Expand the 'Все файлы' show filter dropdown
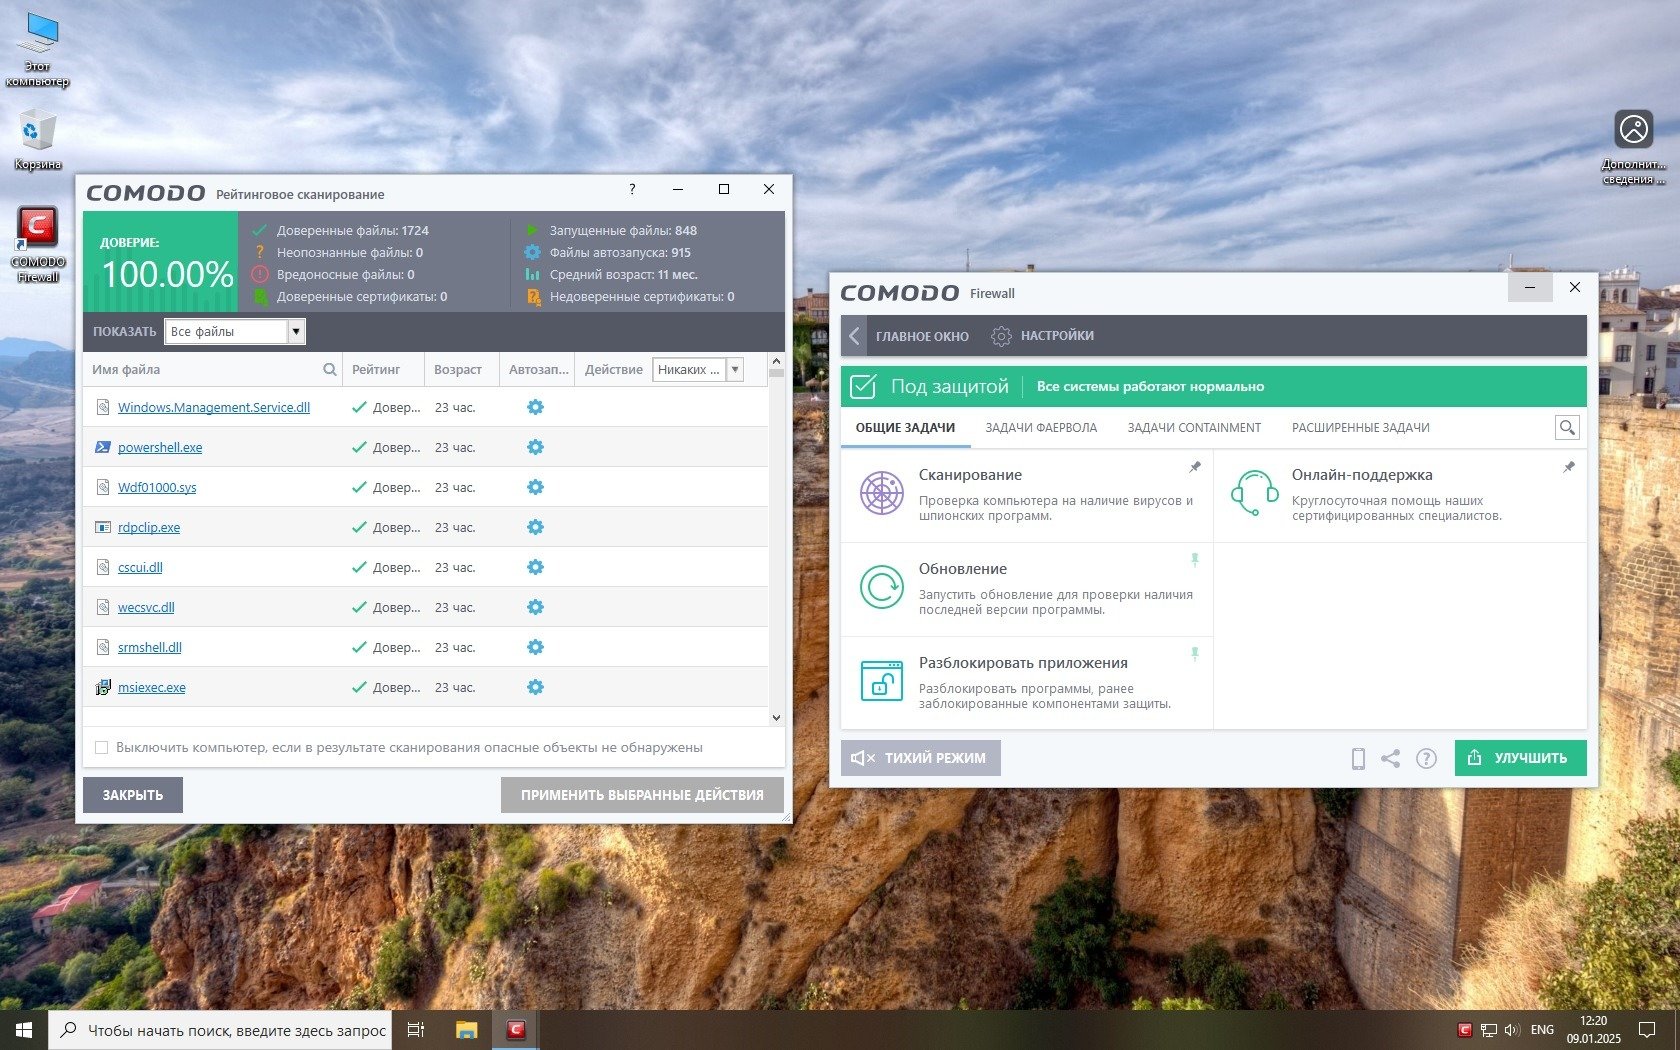 tap(296, 332)
